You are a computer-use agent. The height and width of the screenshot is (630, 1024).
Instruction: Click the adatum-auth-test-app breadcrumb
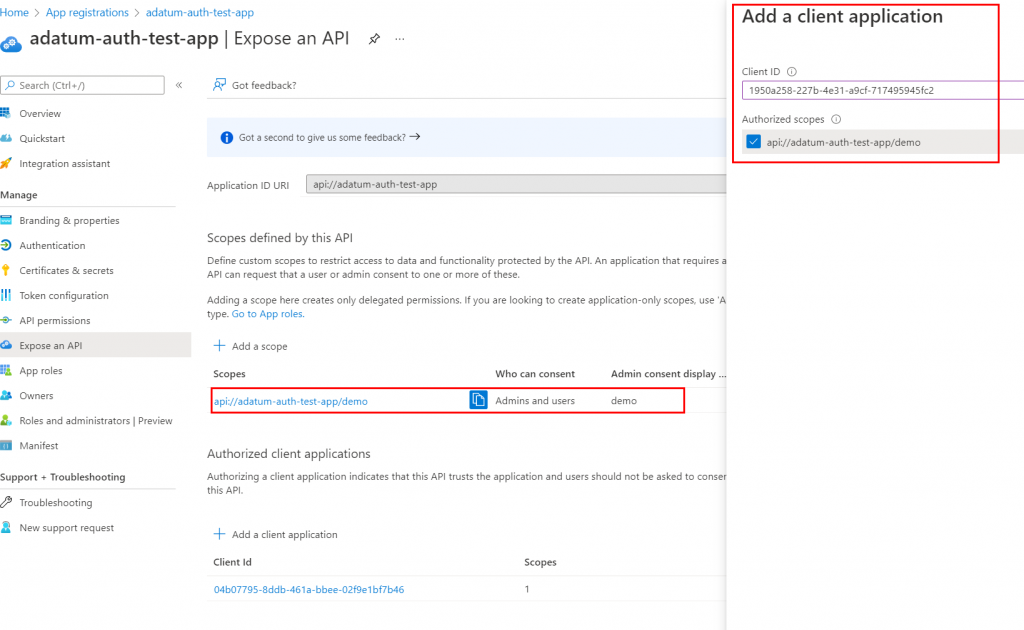pyautogui.click(x=199, y=12)
